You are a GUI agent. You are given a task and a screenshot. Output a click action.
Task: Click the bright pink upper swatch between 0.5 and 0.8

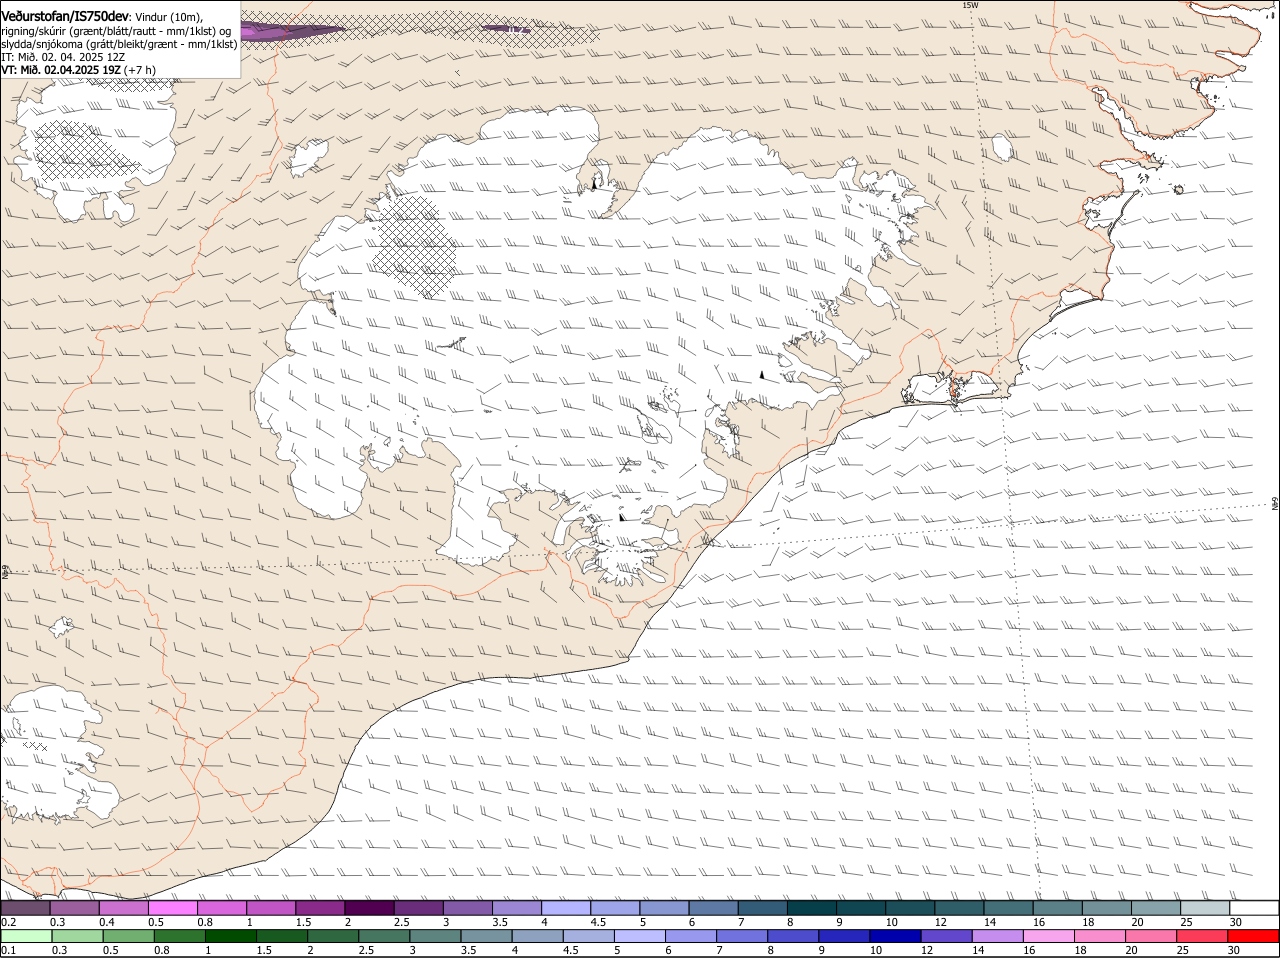(172, 908)
